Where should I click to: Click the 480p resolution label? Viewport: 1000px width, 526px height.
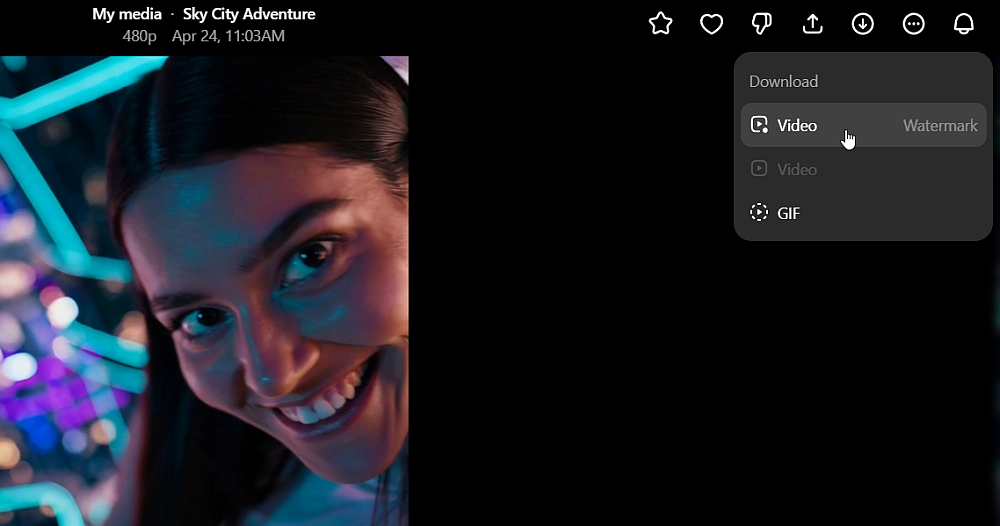tap(140, 36)
